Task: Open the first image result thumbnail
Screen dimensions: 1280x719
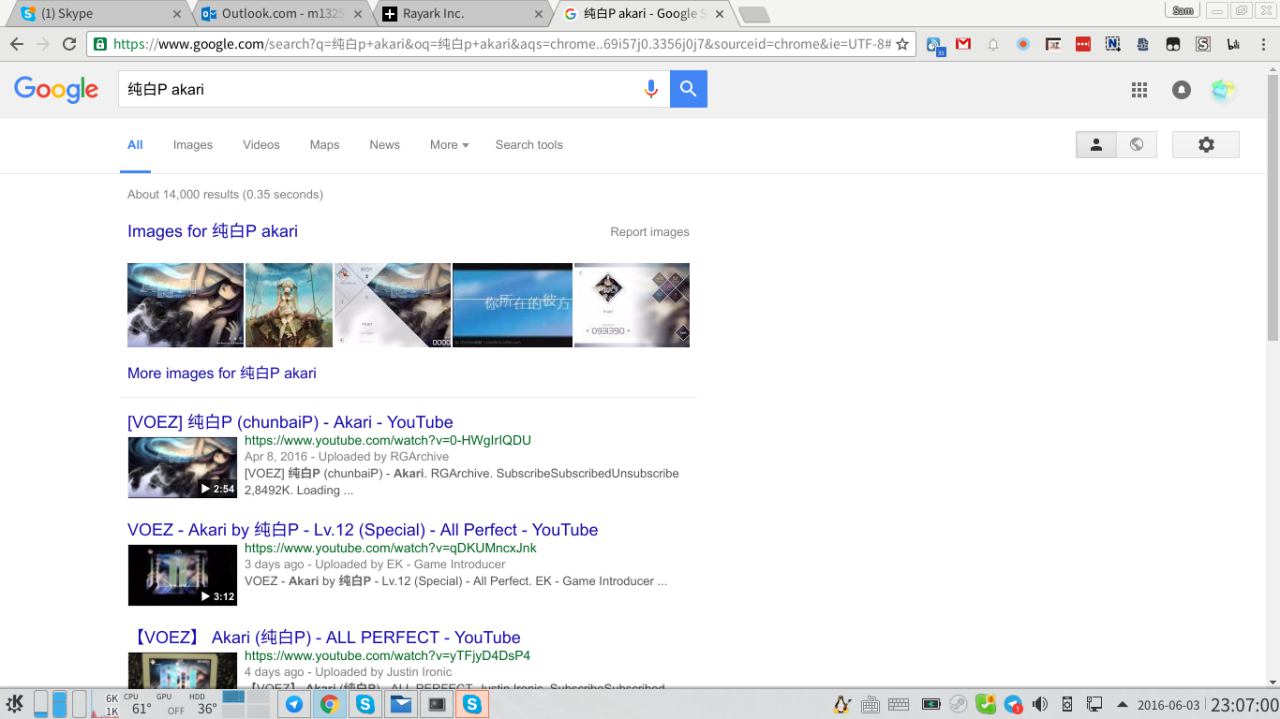Action: (x=185, y=305)
